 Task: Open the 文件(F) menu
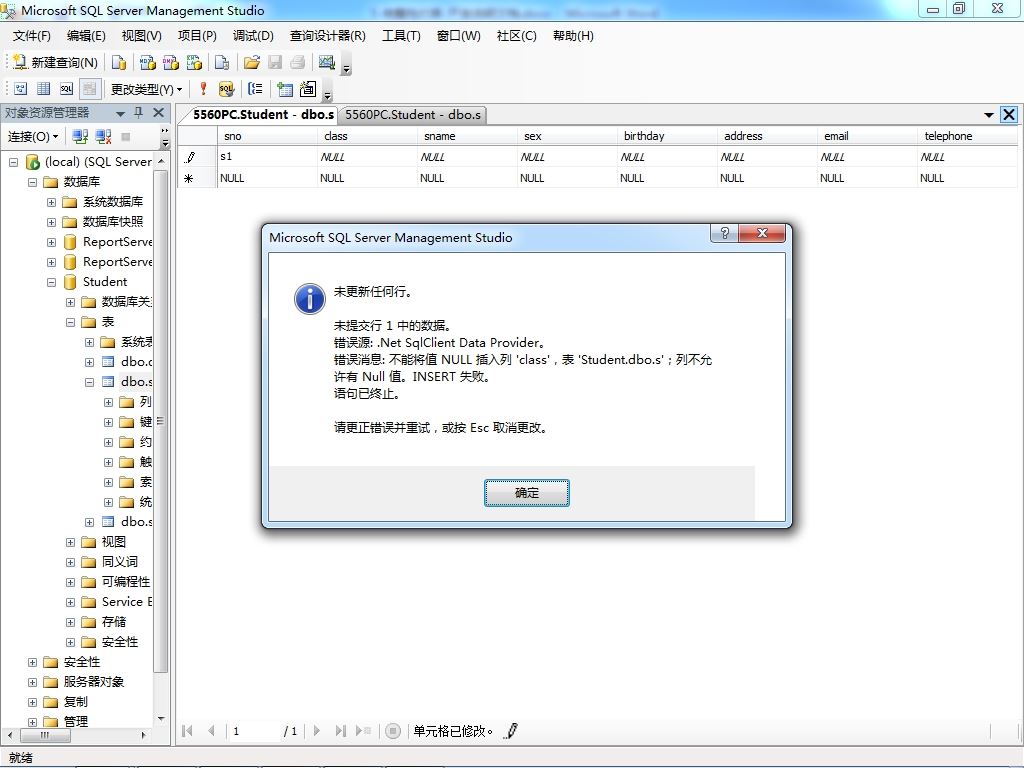click(31, 36)
